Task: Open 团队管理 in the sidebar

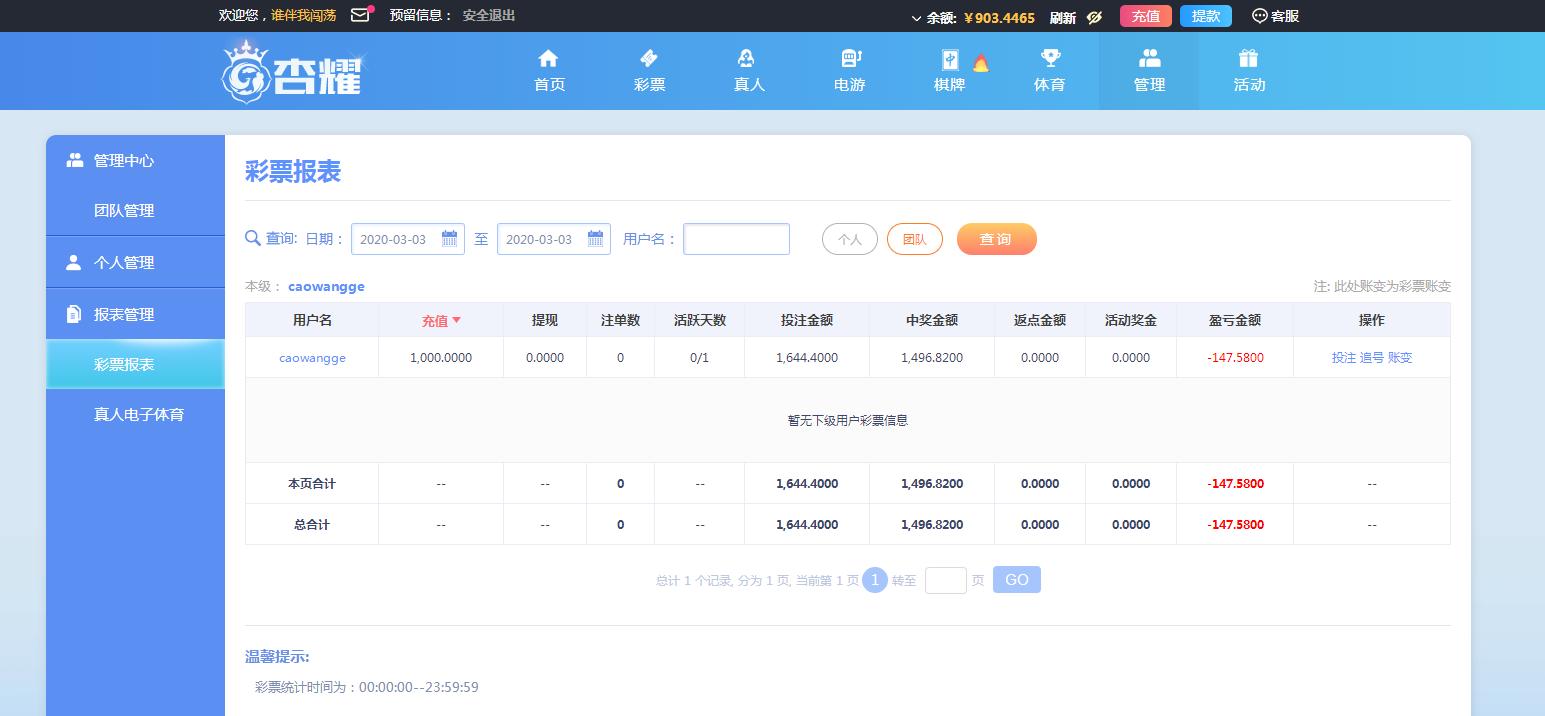Action: (124, 211)
